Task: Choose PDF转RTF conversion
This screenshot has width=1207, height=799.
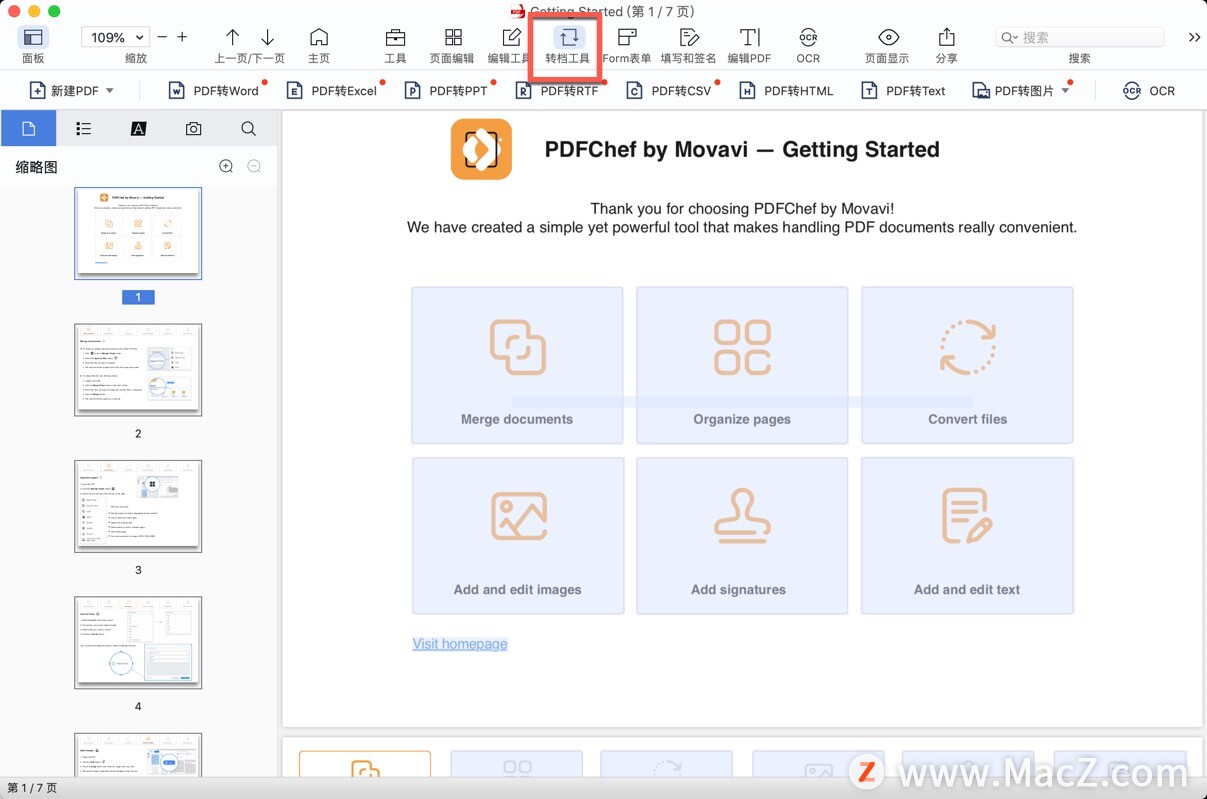Action: point(557,91)
